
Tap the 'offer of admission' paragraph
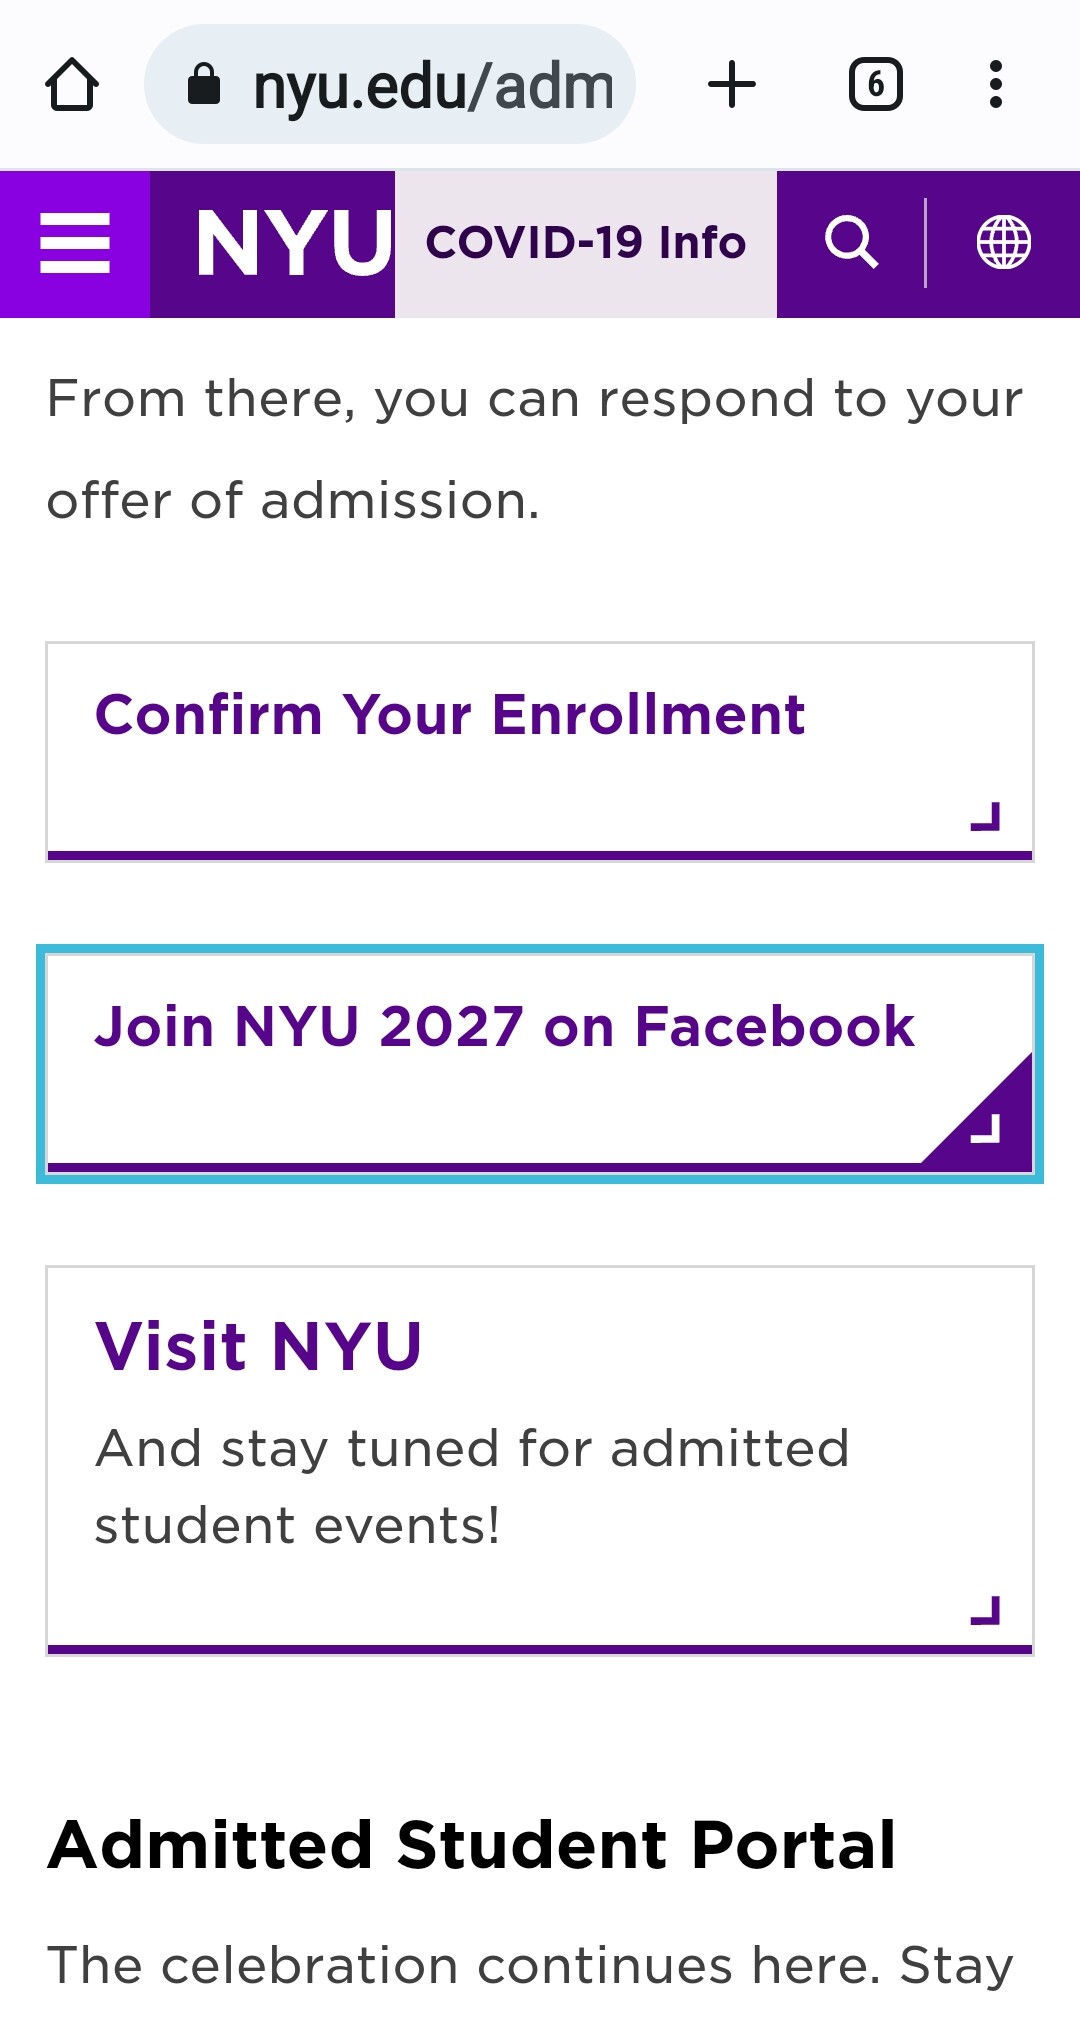coord(292,500)
